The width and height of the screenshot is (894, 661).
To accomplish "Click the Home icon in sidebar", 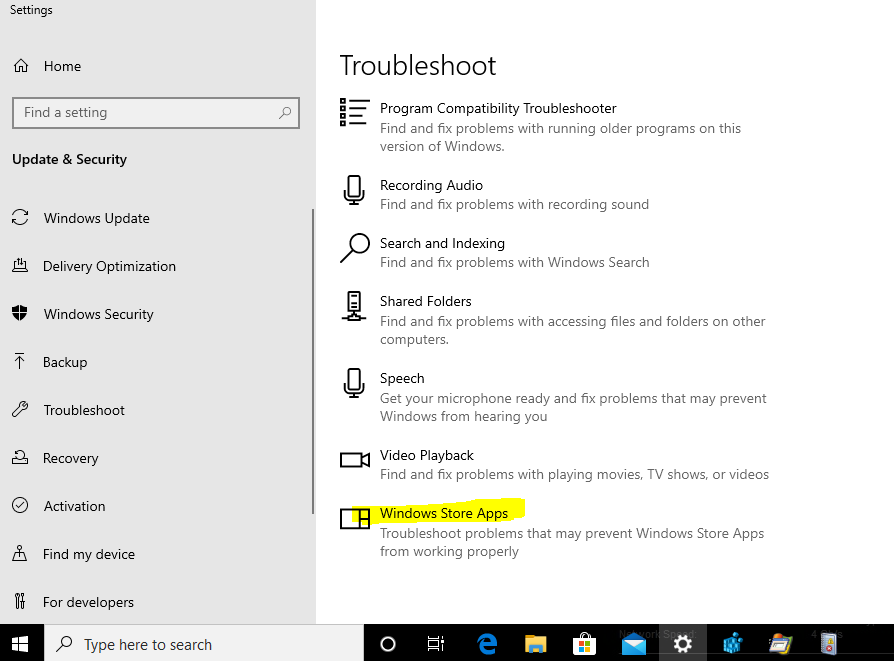I will pos(21,66).
